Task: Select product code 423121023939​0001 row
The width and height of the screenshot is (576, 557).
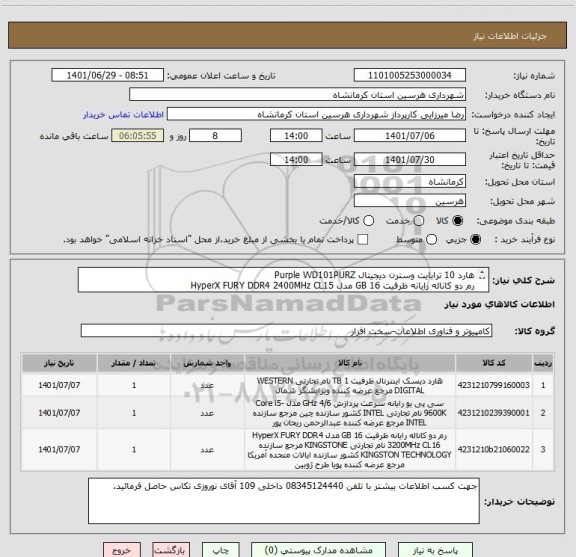Action: 288,413
